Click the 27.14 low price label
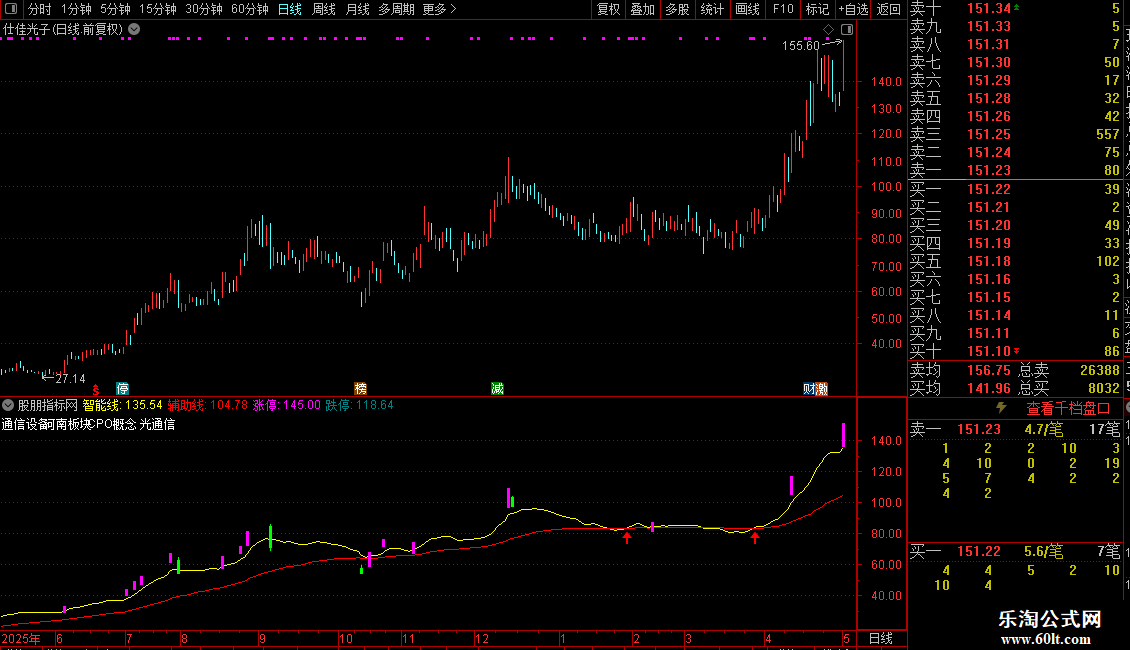 tap(70, 378)
